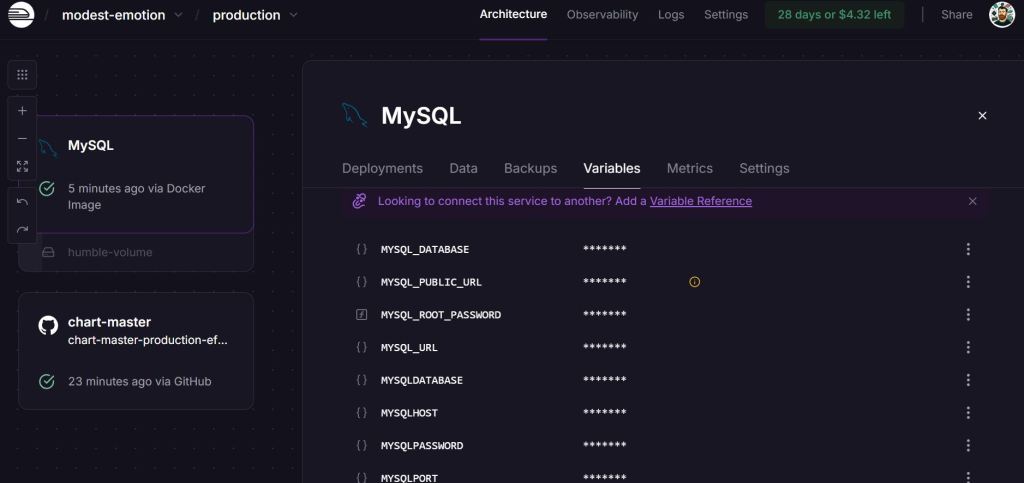Zoom out on the architecture canvas

coord(22,139)
